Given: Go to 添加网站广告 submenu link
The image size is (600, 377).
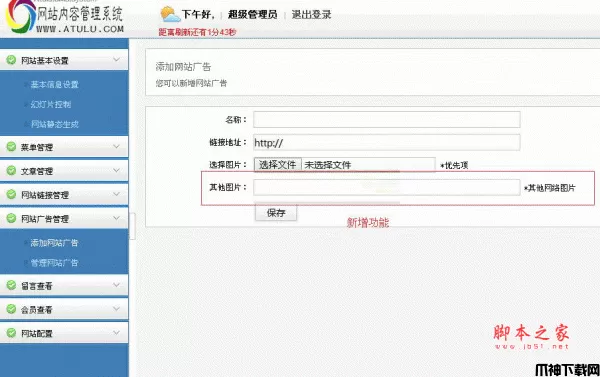Looking at the screenshot, I should 54,243.
